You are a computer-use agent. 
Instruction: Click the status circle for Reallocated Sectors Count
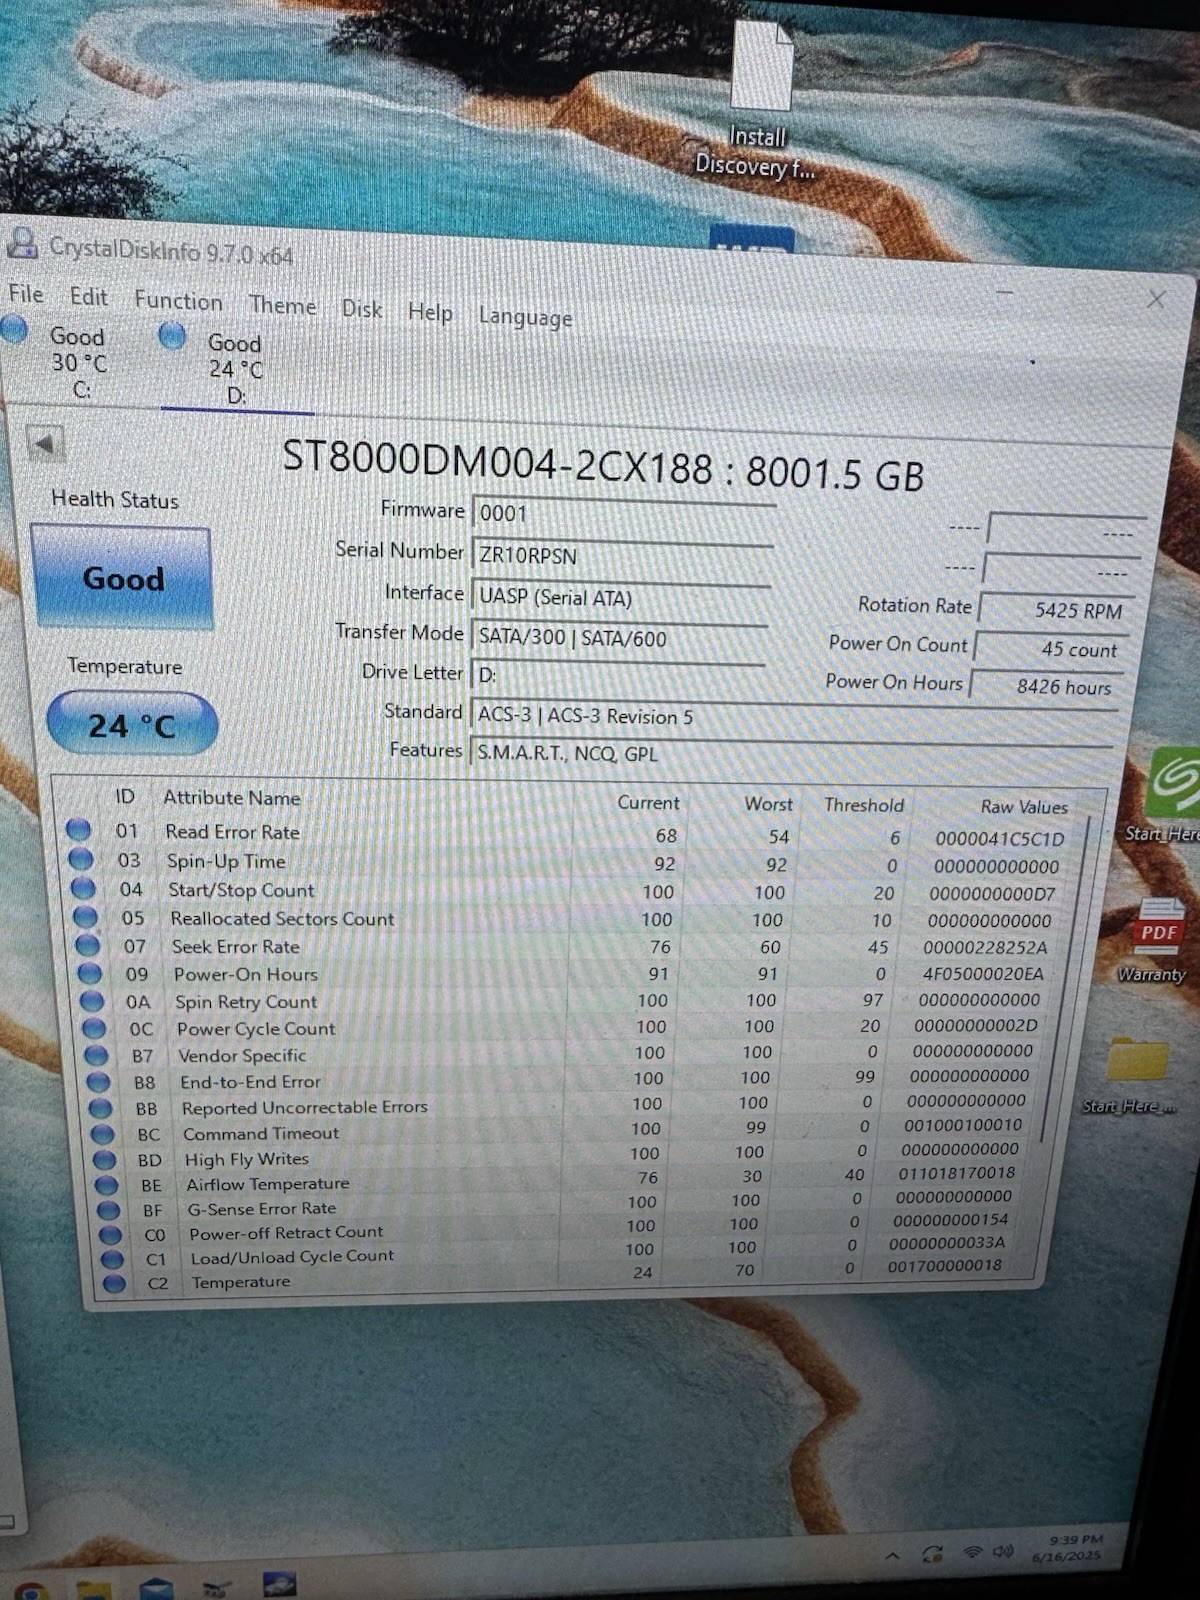[x=85, y=916]
